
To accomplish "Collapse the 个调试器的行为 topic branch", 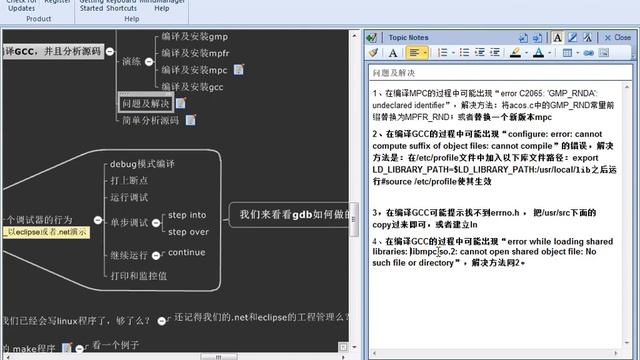I will point(98,220).
